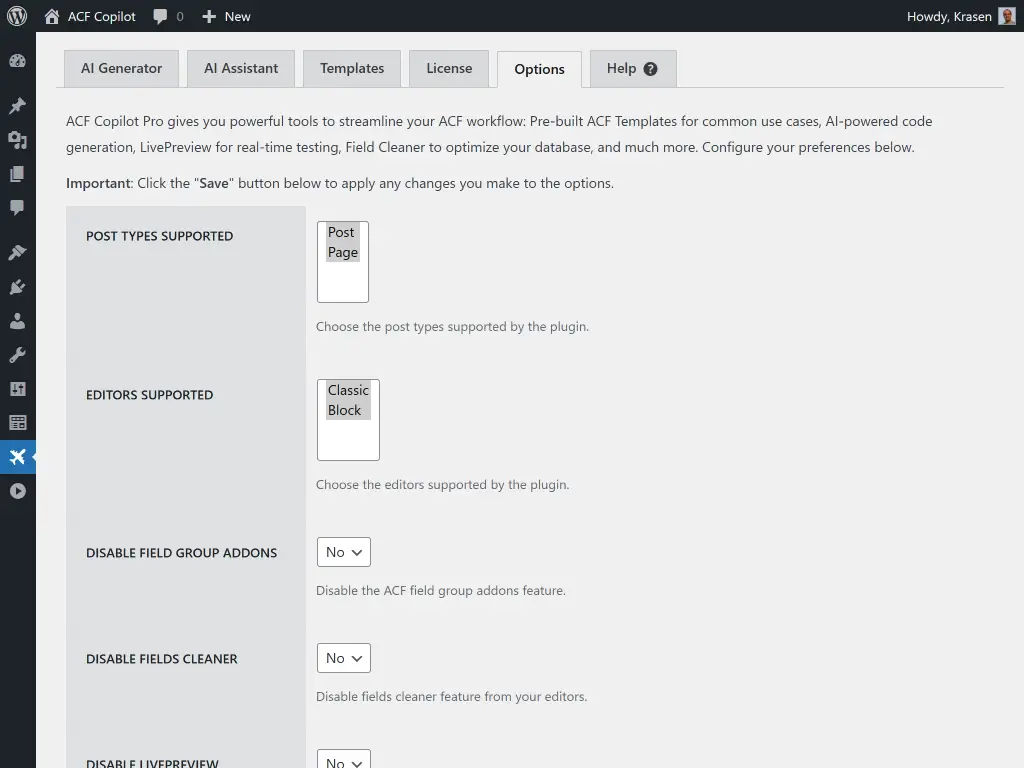
Task: Open the Comments bubble icon
Action: coord(18,208)
